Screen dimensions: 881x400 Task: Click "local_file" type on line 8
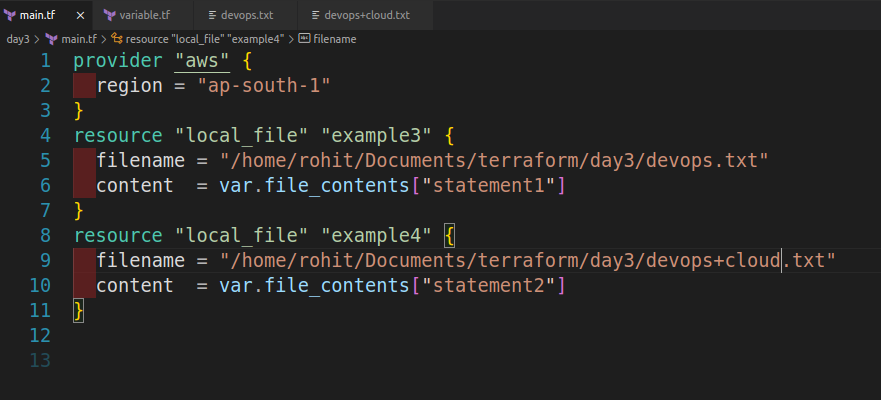(x=242, y=235)
